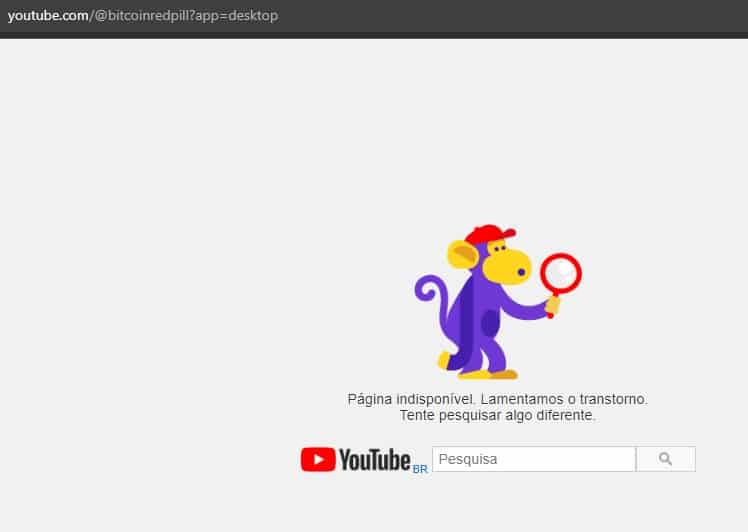Click the YouTube logo
The image size is (748, 532).
tap(355, 459)
